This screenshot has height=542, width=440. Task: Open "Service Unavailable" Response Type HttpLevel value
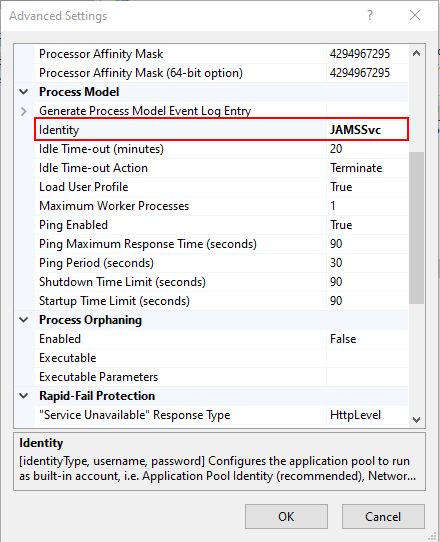(367, 415)
